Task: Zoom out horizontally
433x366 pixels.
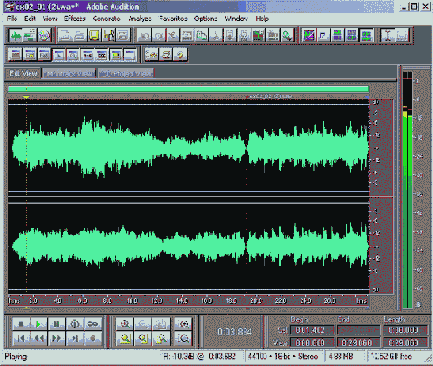Action: pos(143,324)
